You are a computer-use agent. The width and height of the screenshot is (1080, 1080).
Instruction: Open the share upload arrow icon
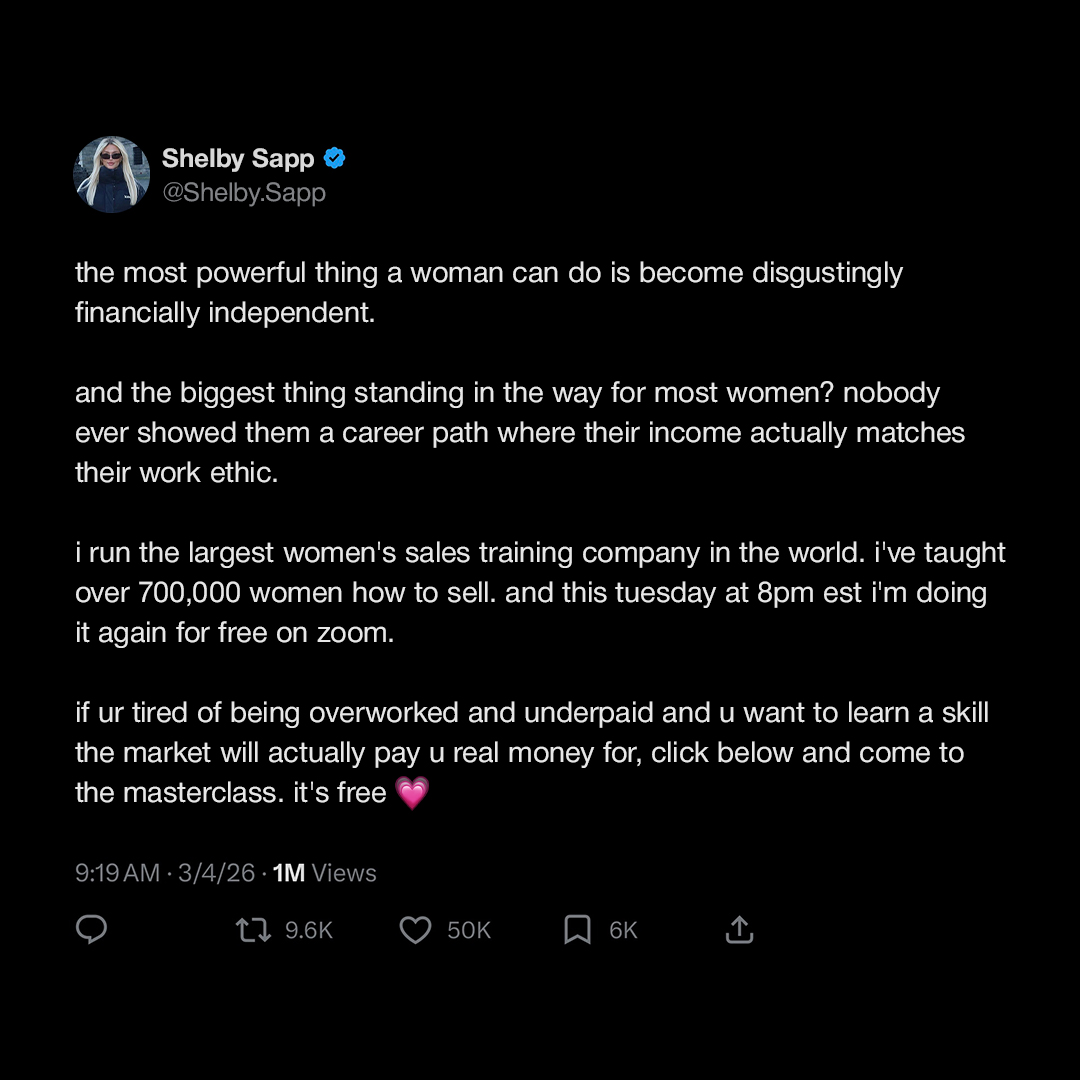point(739,929)
